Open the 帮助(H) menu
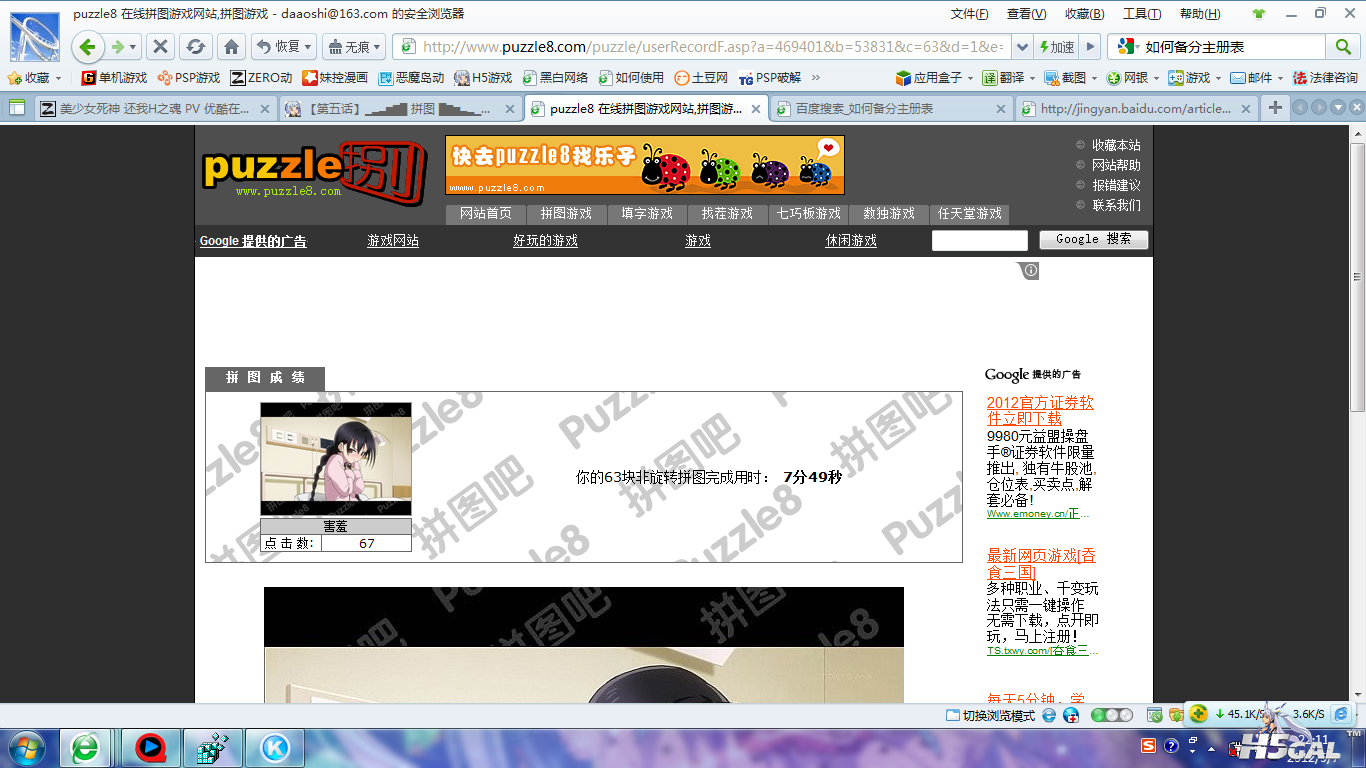This screenshot has height=768, width=1366. tap(1200, 14)
